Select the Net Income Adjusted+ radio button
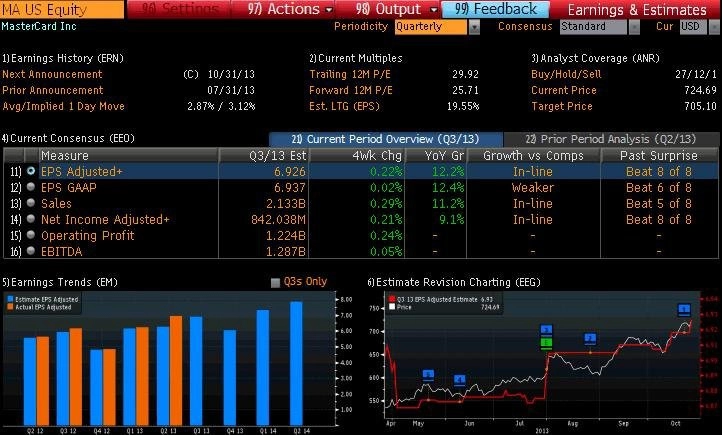Viewport: 722px width, 435px height. click(x=31, y=219)
